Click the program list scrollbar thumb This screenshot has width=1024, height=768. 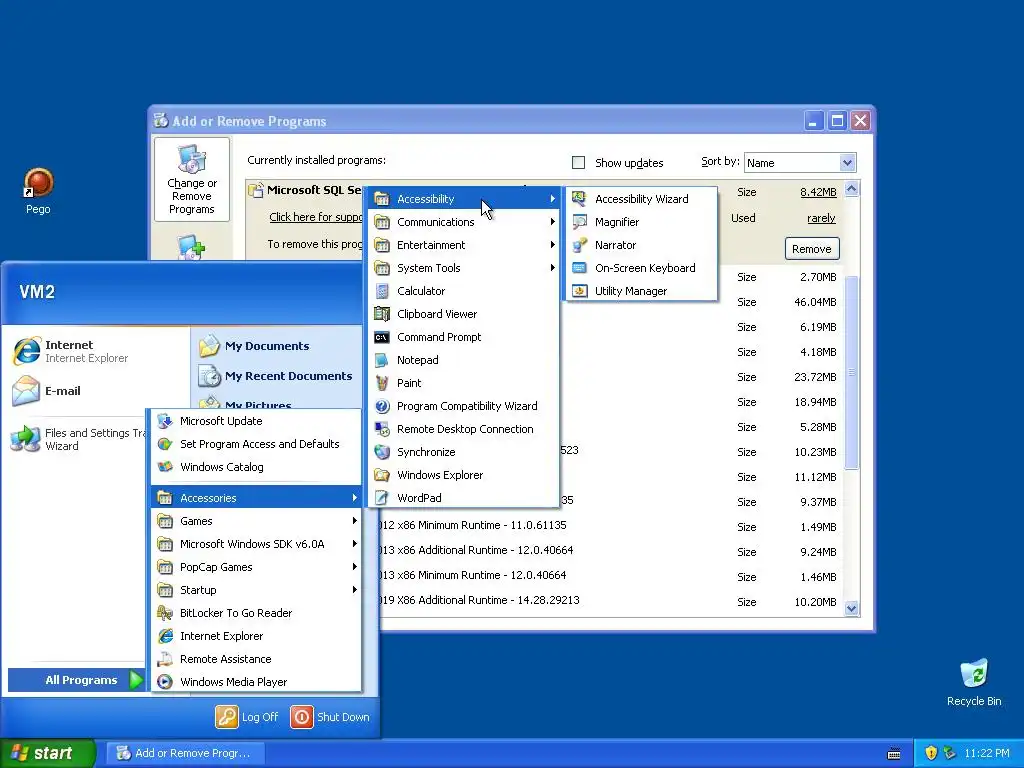click(851, 372)
